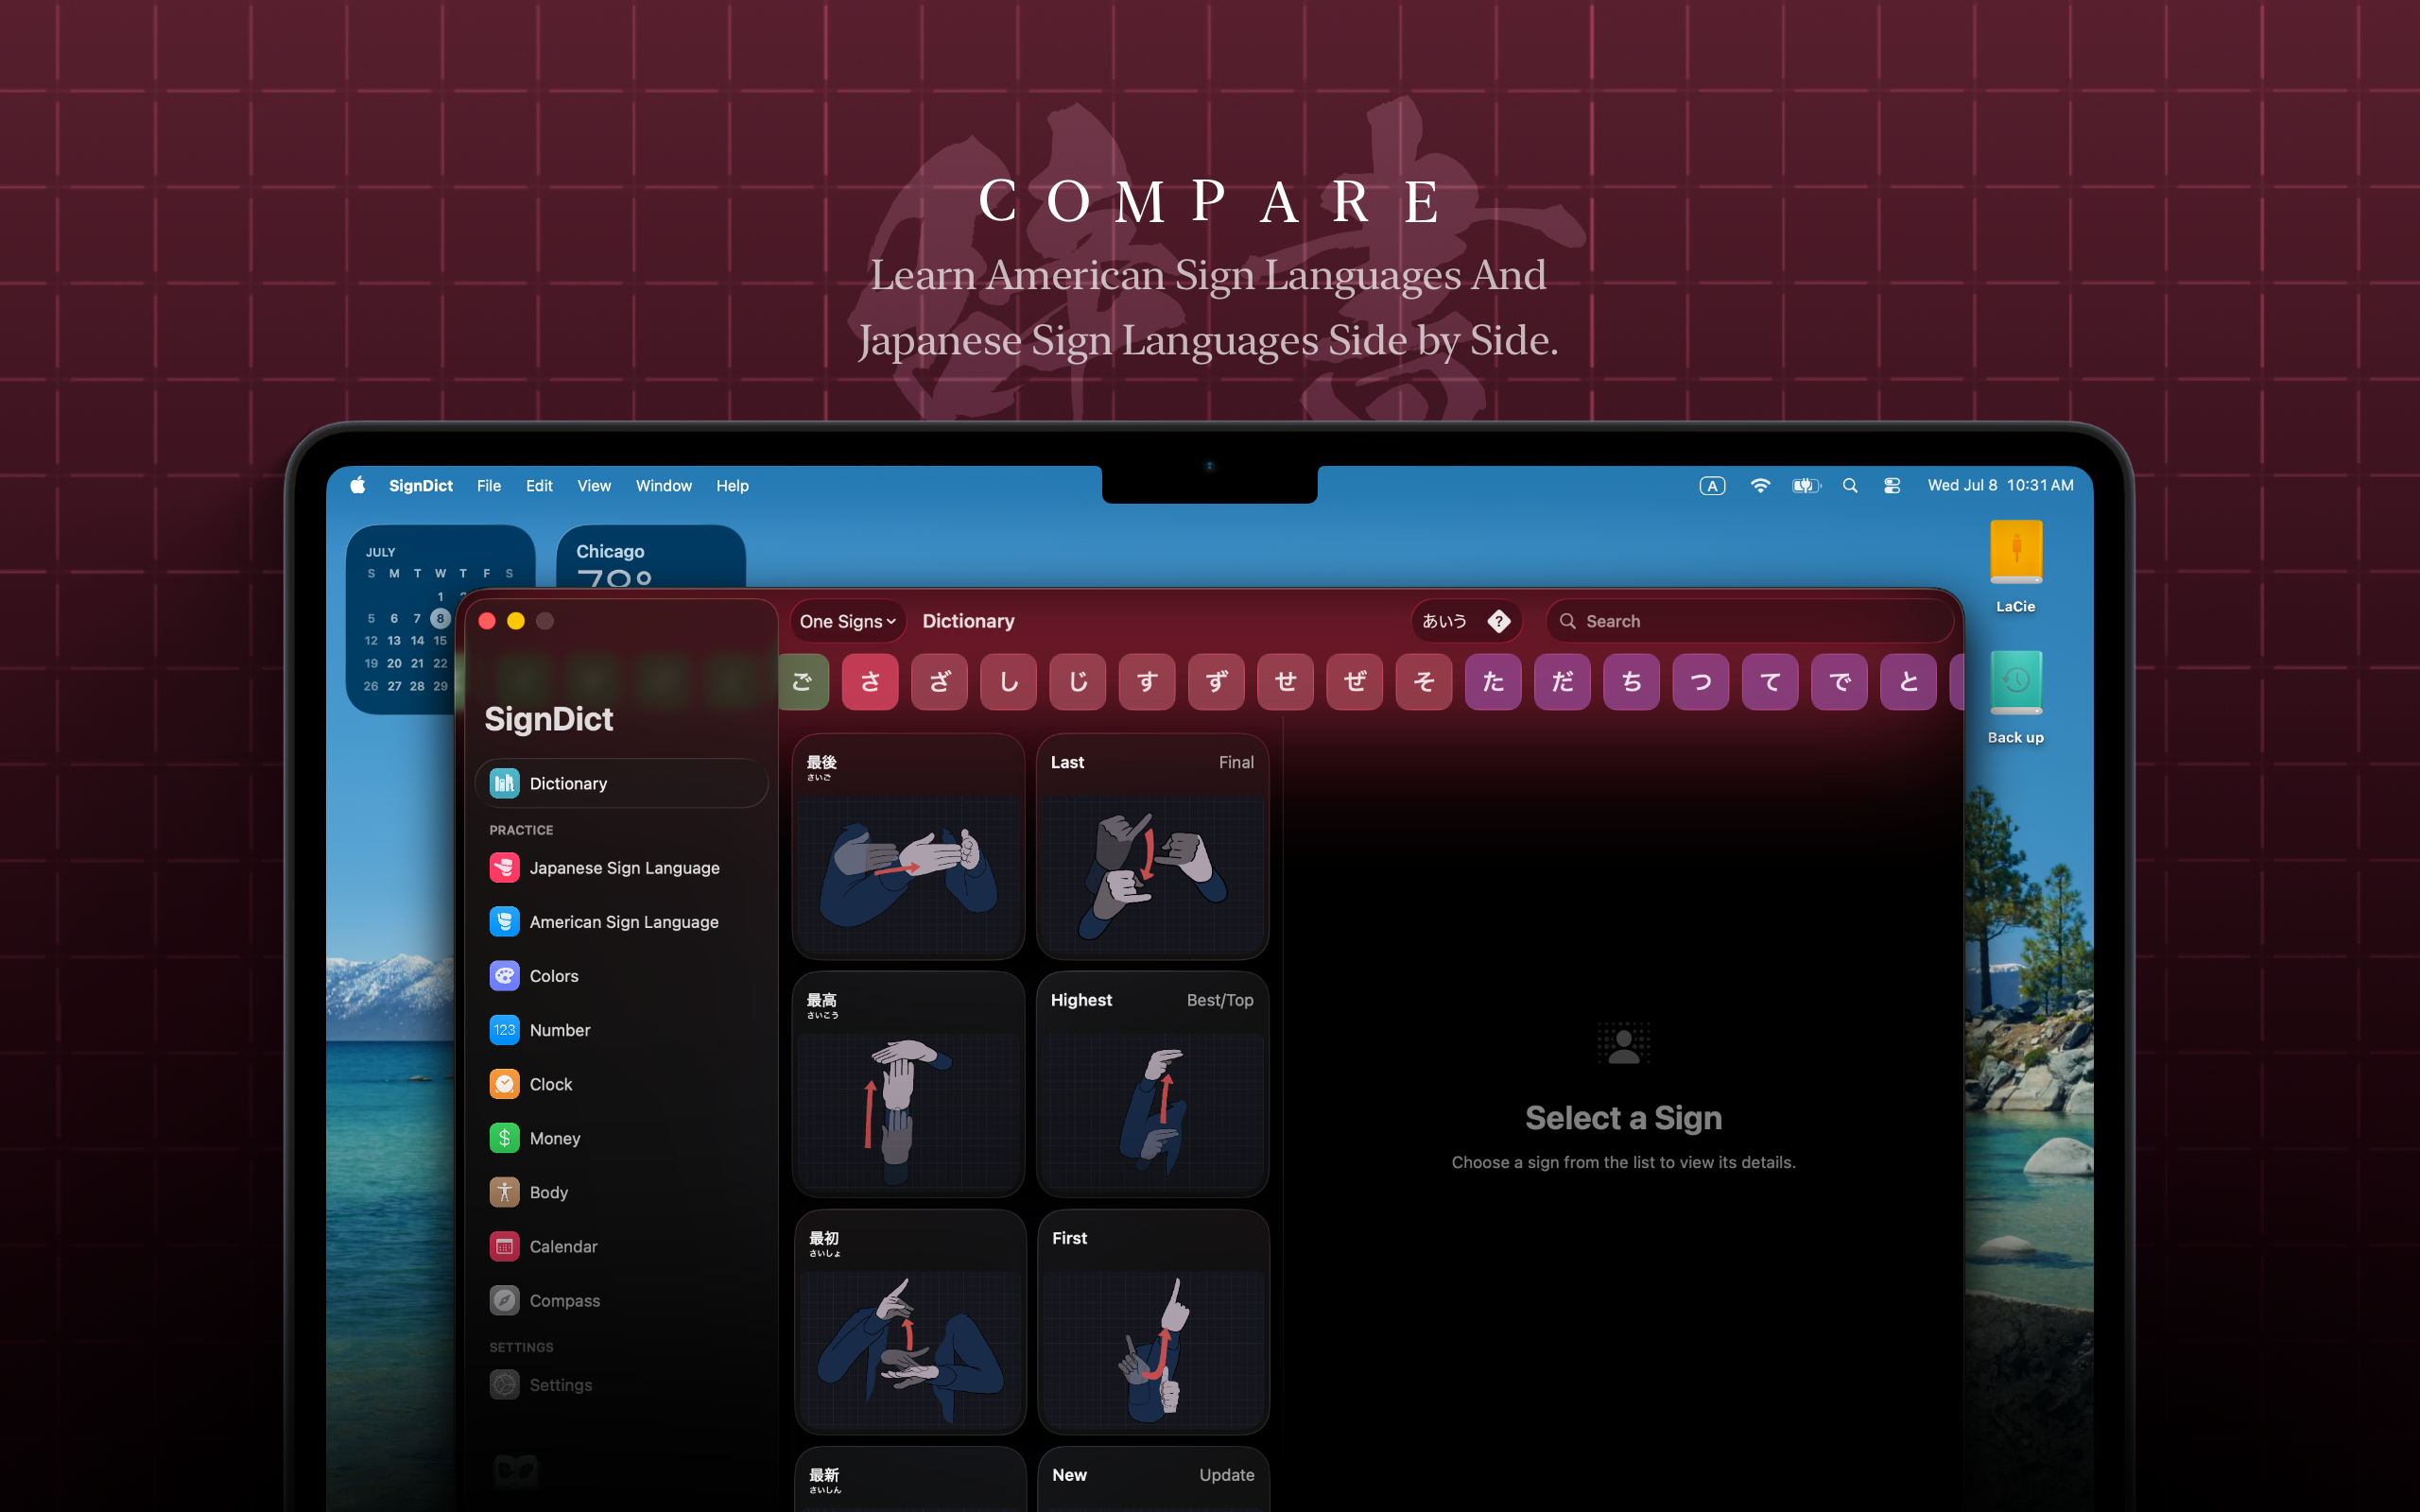2420x1512 pixels.
Task: Select the Compass practice category
Action: click(621, 1299)
